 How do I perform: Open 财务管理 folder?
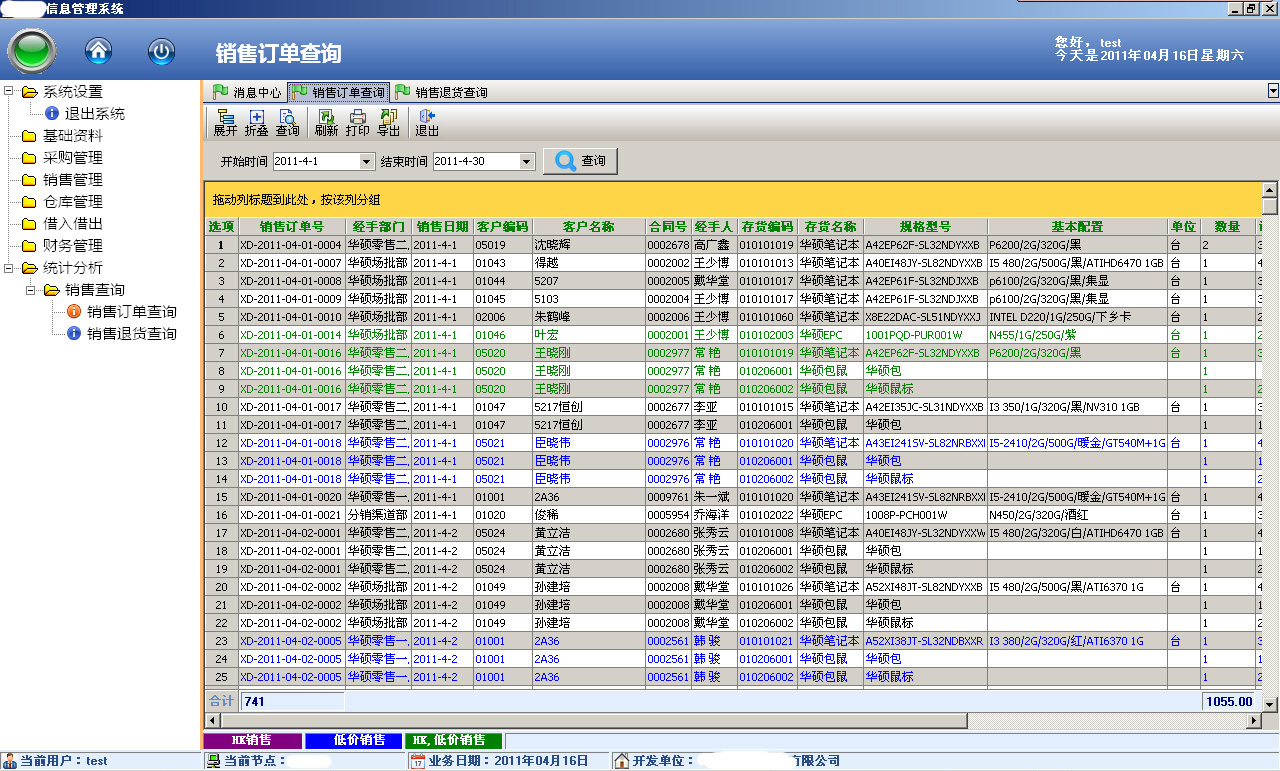(x=72, y=245)
